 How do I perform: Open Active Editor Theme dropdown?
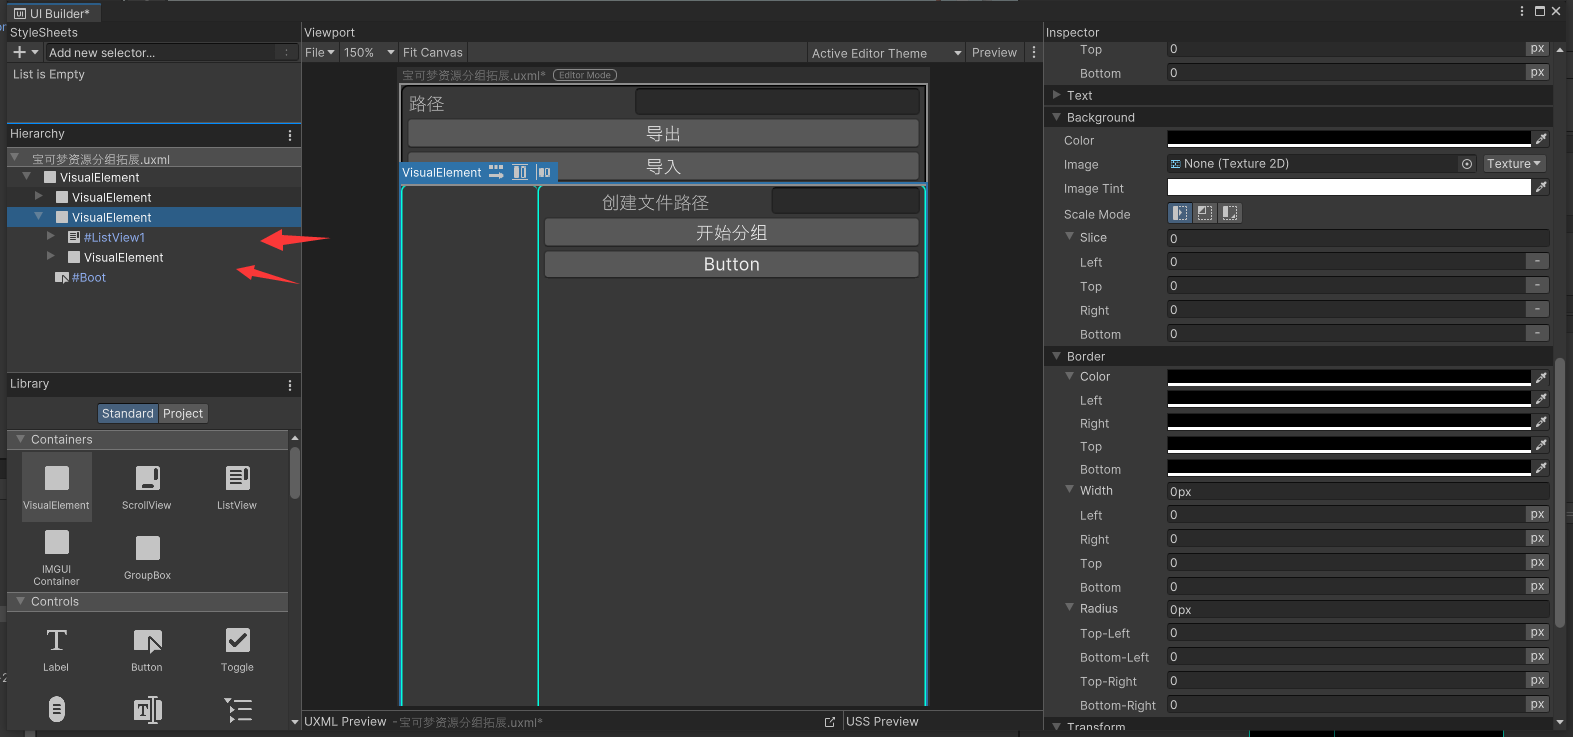coord(886,52)
